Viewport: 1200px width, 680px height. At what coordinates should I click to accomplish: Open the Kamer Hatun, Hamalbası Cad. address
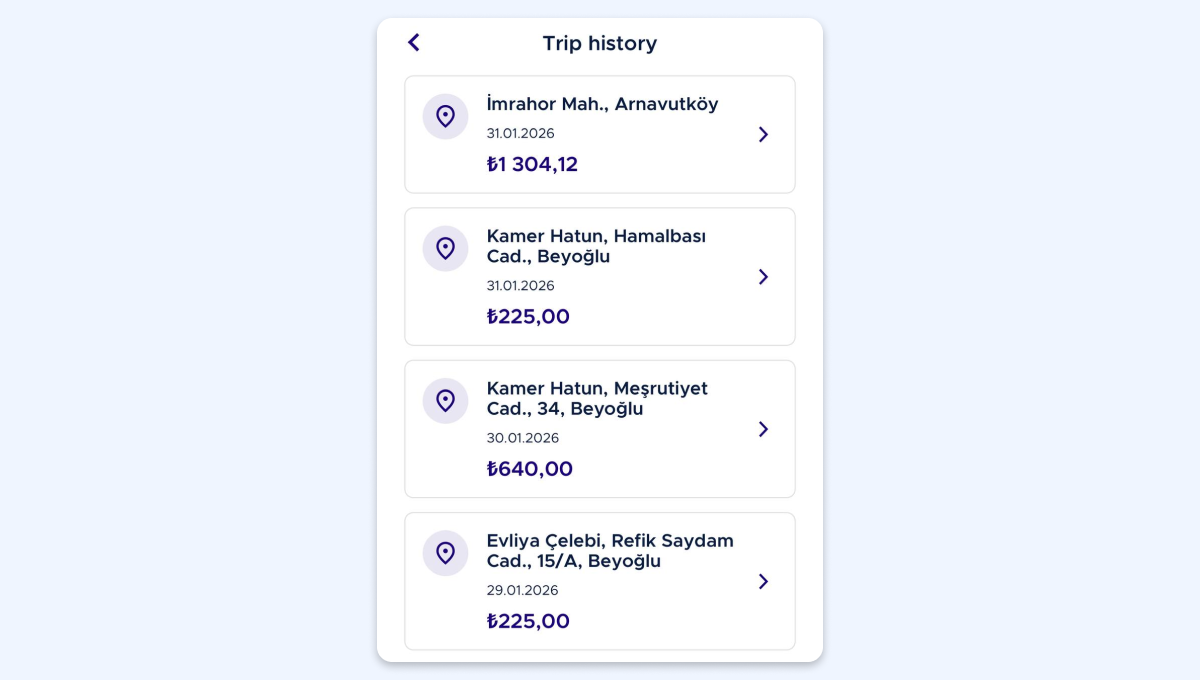pos(596,246)
